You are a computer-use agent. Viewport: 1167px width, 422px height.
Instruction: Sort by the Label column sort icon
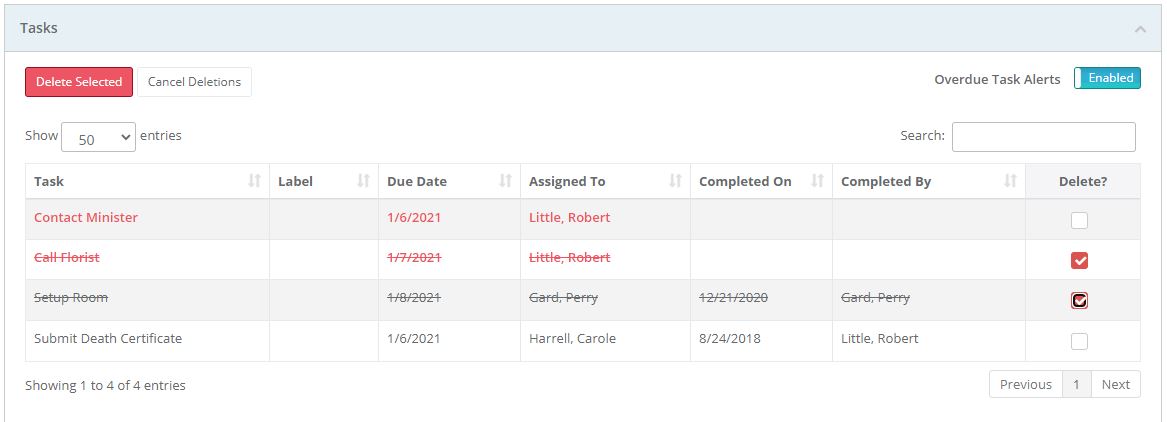[363, 181]
